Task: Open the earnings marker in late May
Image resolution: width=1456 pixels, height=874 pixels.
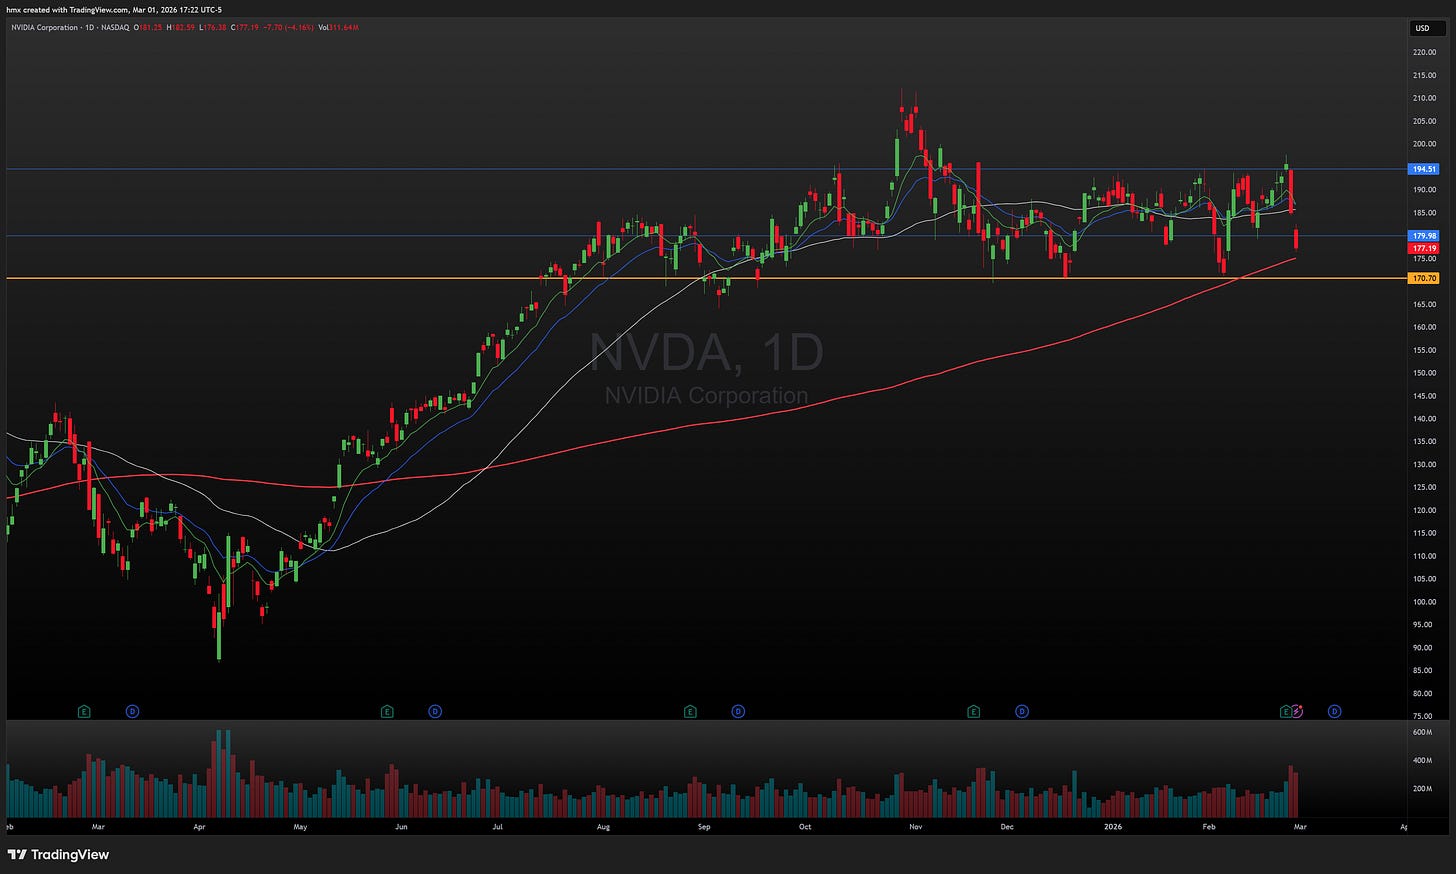Action: tap(387, 712)
